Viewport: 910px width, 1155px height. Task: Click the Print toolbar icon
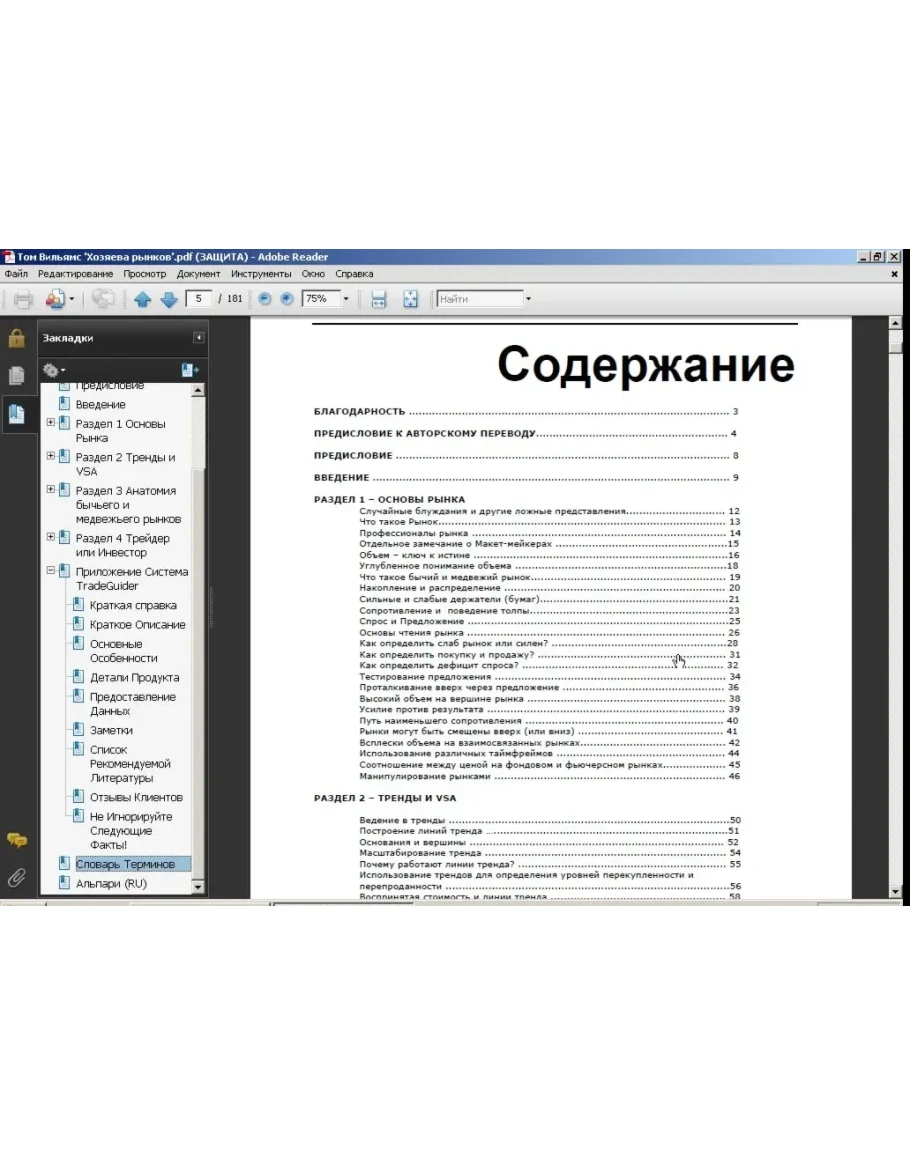click(x=23, y=299)
